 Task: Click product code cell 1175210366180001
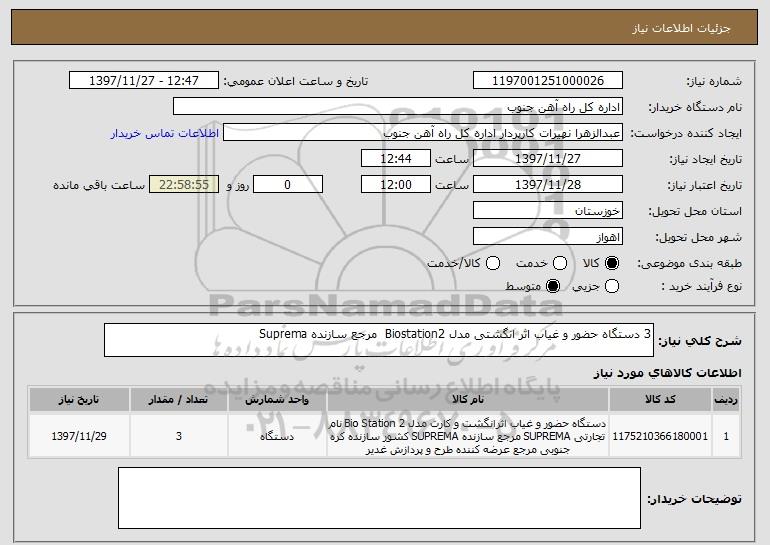click(x=660, y=436)
